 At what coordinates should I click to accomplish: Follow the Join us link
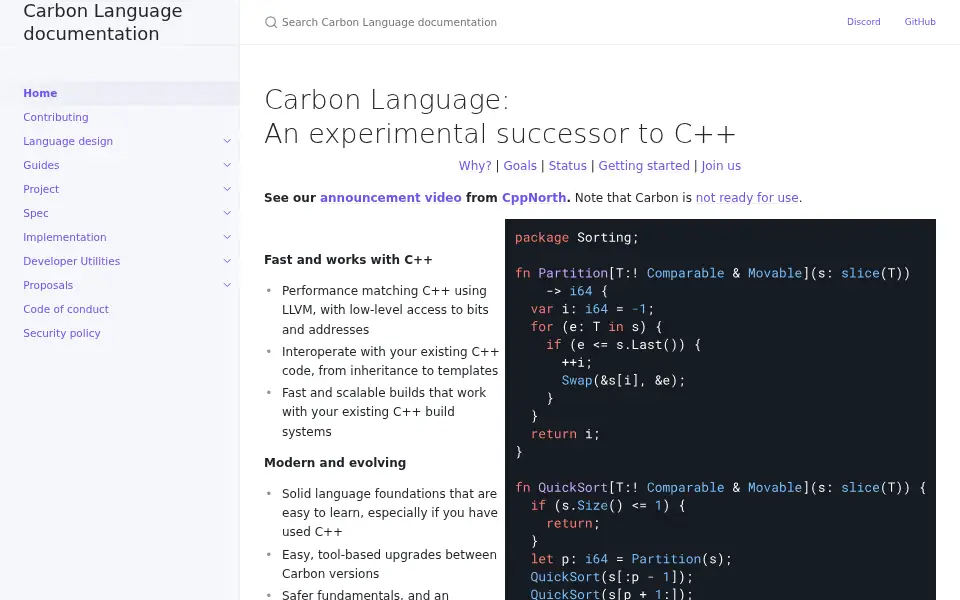[x=721, y=166]
